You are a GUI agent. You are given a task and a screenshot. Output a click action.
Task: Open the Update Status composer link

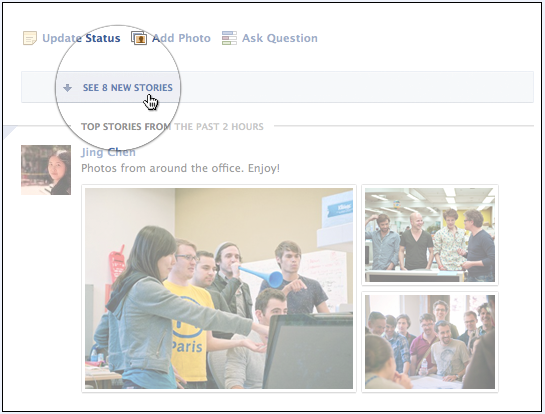(81, 38)
